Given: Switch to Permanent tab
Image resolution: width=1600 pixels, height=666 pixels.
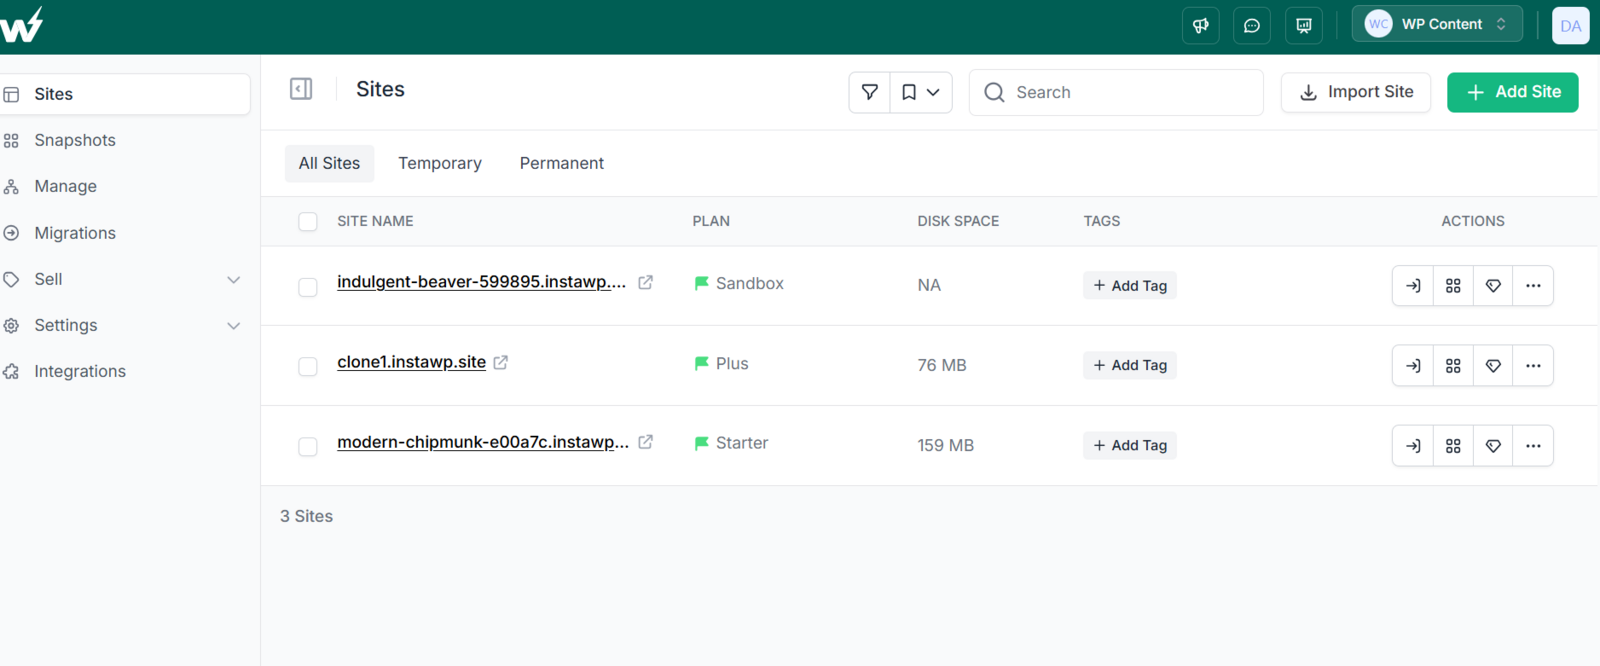Looking at the screenshot, I should [562, 163].
